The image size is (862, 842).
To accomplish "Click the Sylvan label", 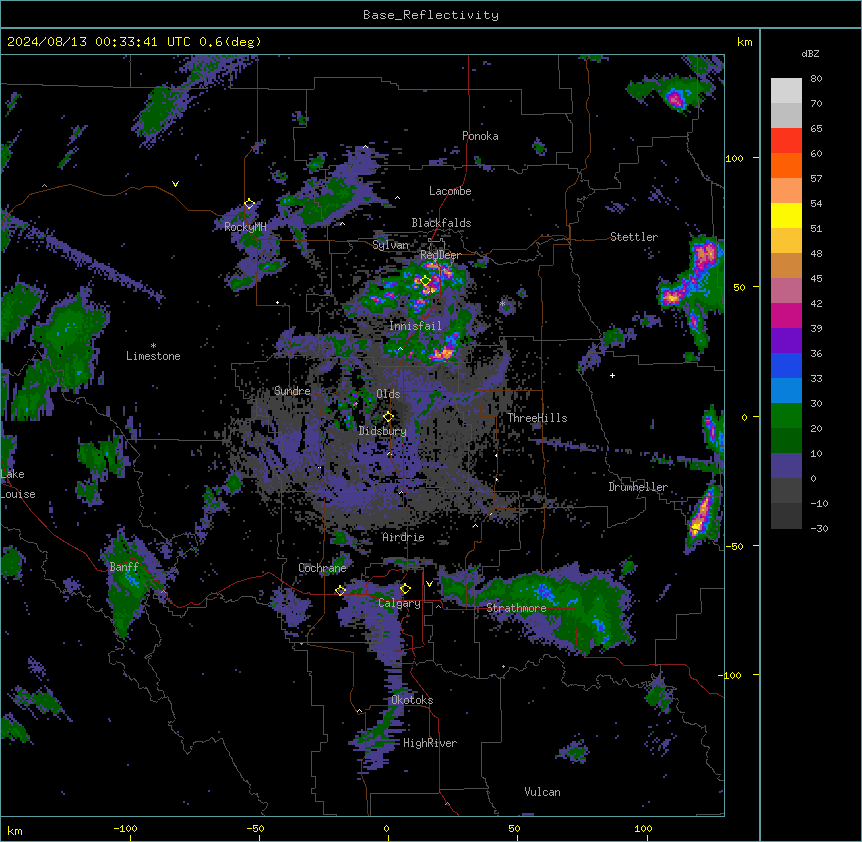I will click(x=390, y=245).
